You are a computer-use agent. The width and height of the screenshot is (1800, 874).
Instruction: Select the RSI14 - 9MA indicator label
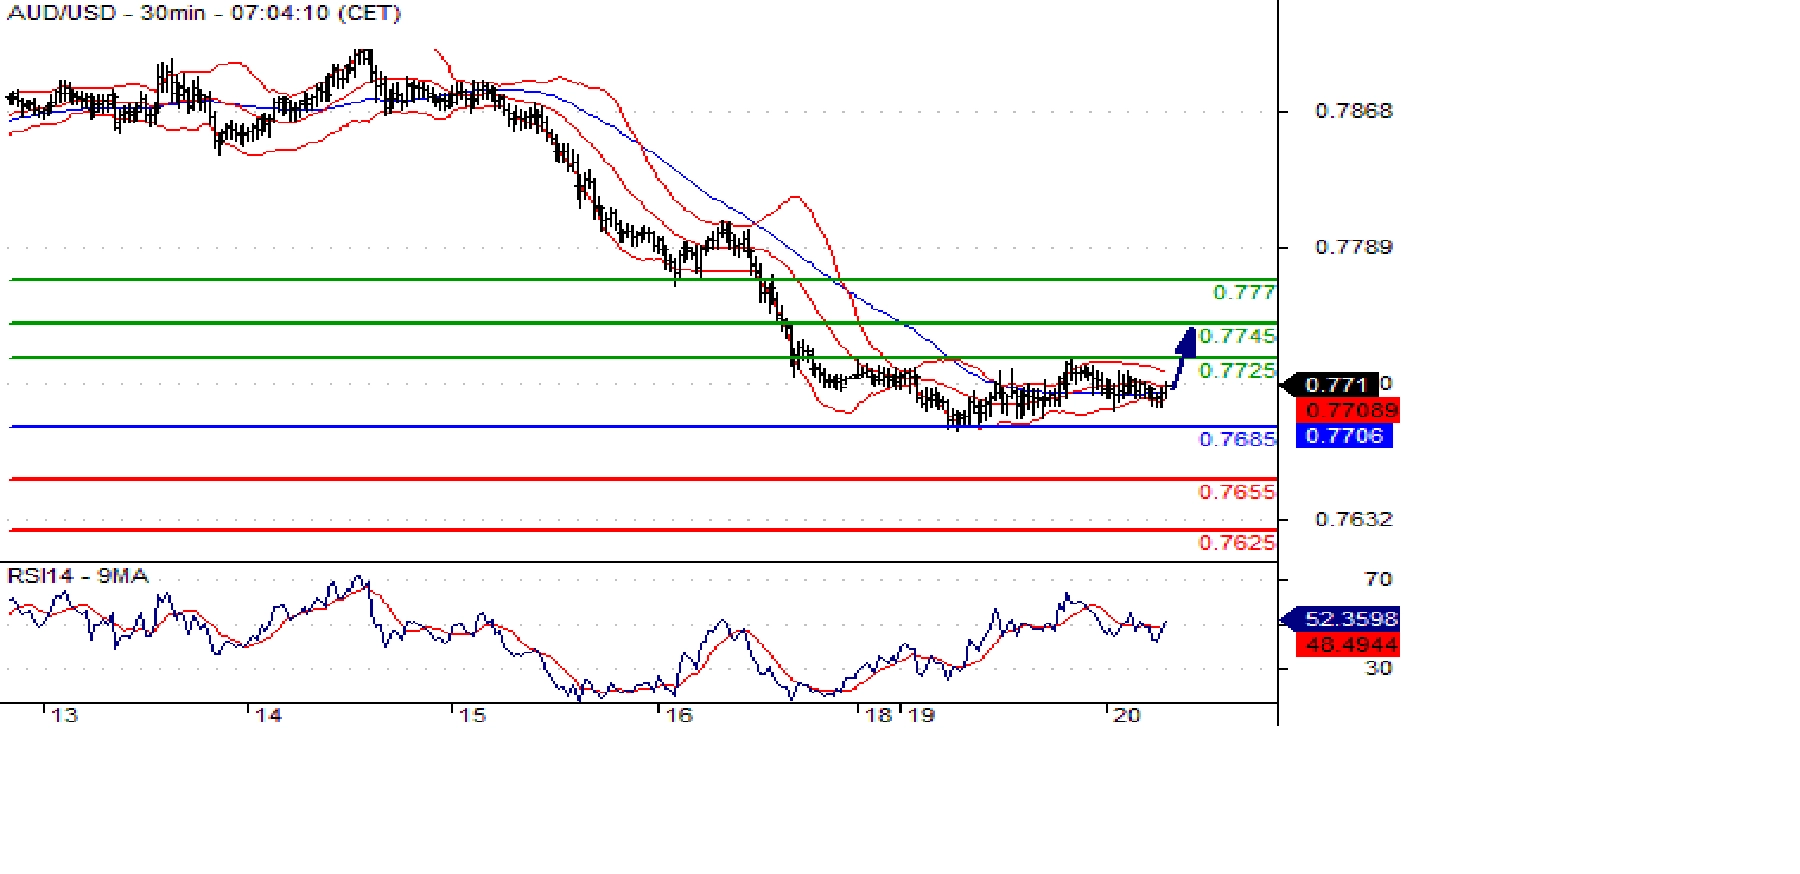click(78, 576)
